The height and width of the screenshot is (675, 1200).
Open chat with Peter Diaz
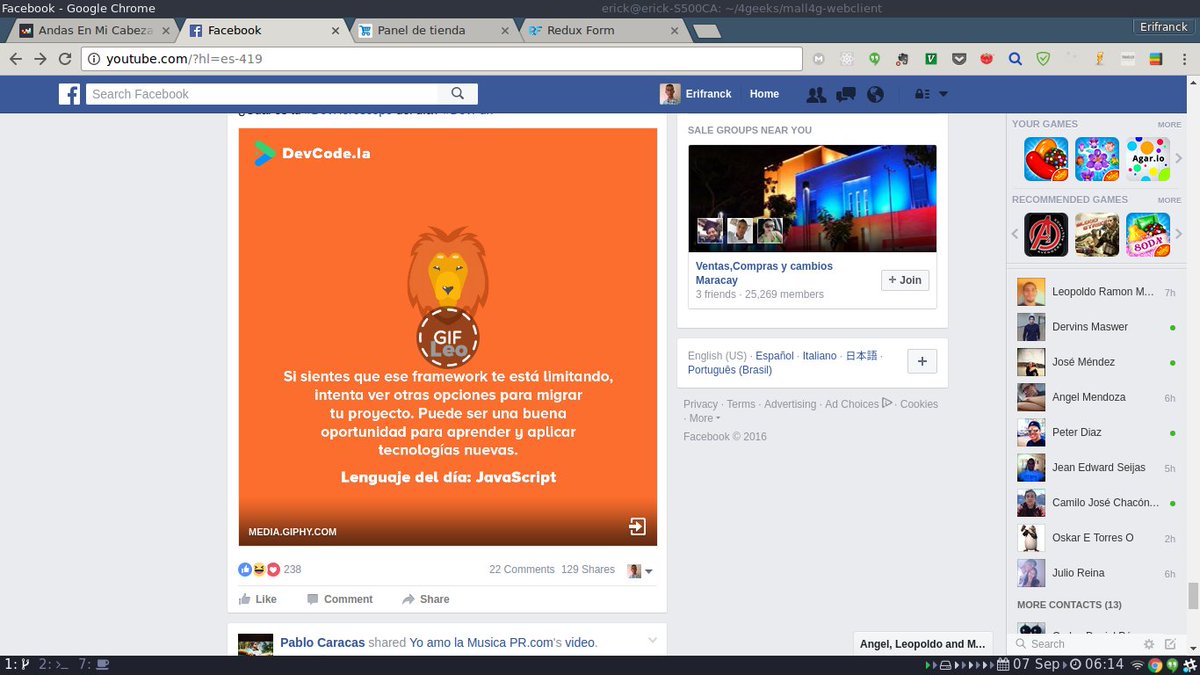(x=1096, y=433)
